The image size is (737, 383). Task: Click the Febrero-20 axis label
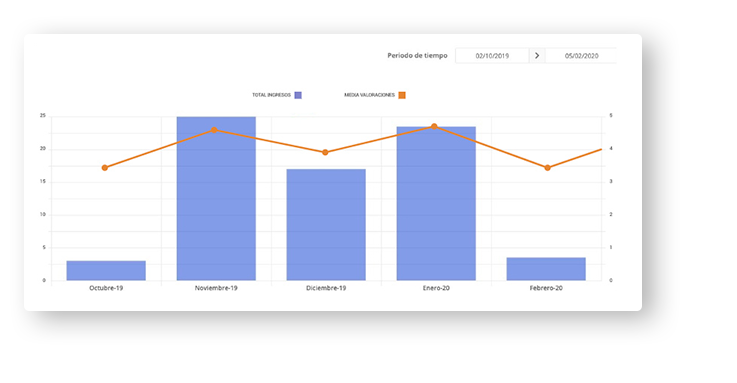(546, 288)
